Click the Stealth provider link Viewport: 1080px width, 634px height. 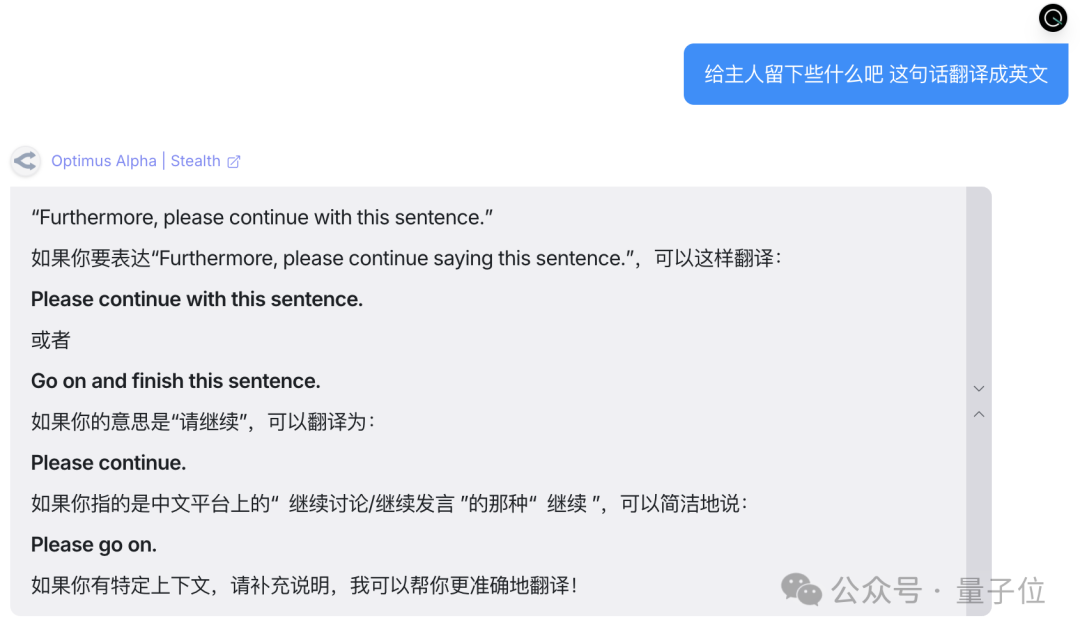pyautogui.click(x=195, y=161)
